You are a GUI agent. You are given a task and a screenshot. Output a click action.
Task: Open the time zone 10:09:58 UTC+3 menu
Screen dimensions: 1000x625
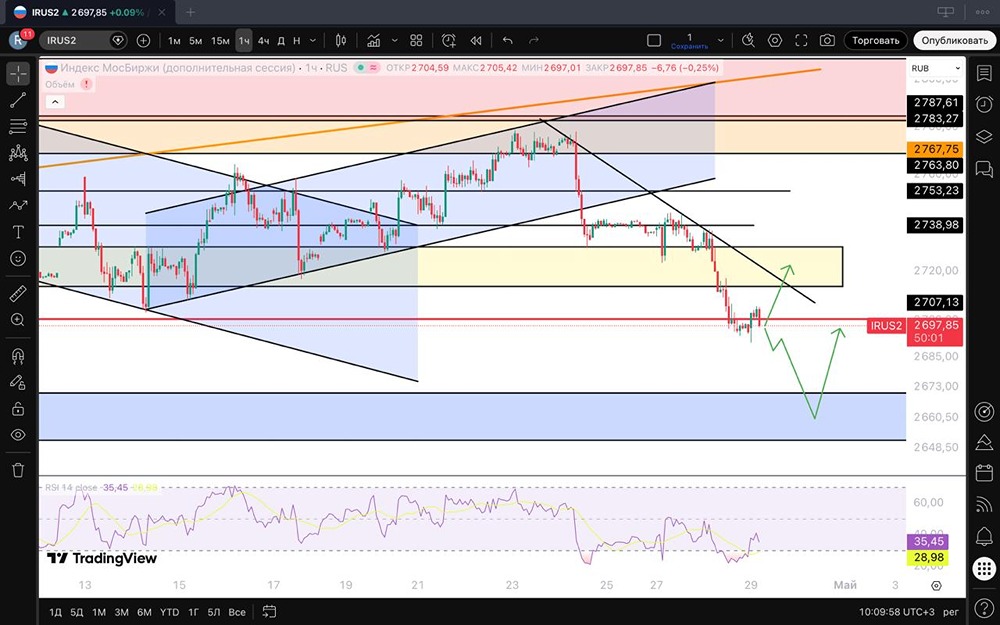(x=895, y=612)
